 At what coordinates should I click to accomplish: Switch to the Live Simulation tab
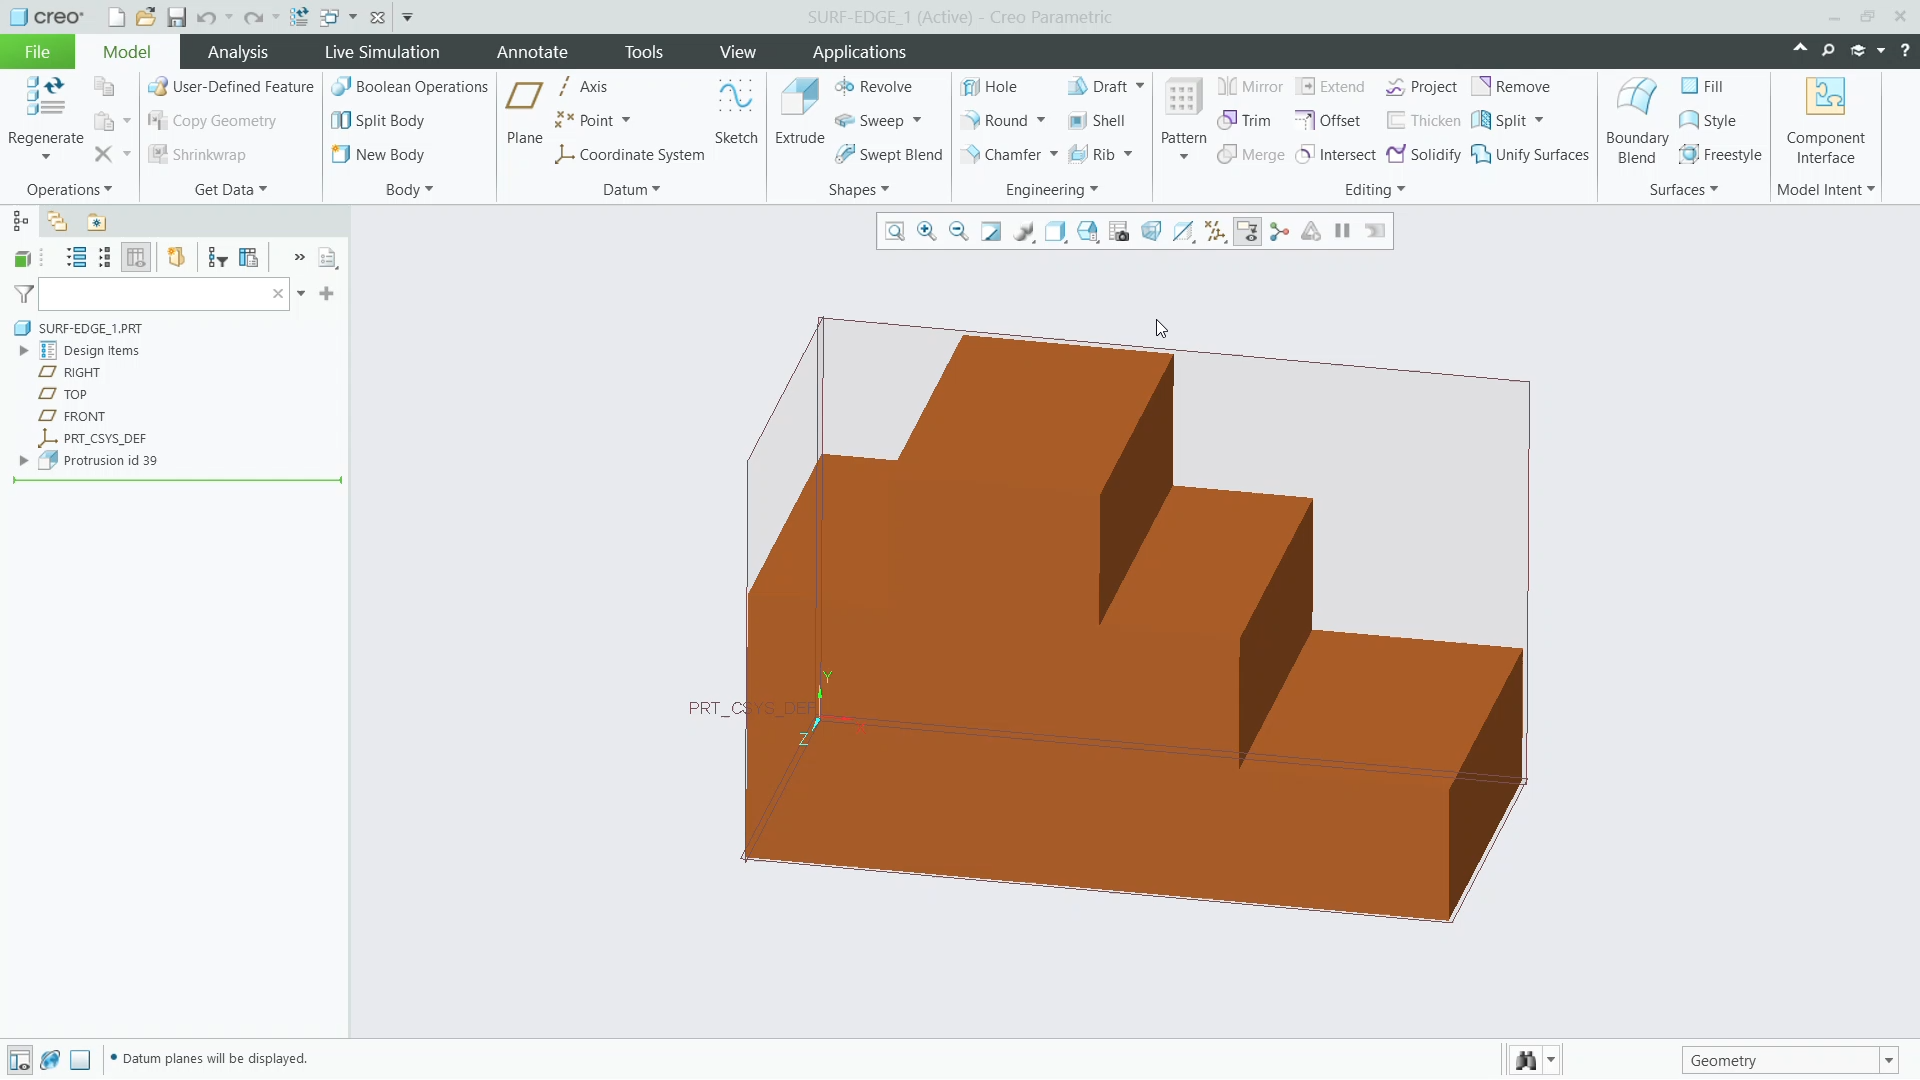click(x=382, y=52)
